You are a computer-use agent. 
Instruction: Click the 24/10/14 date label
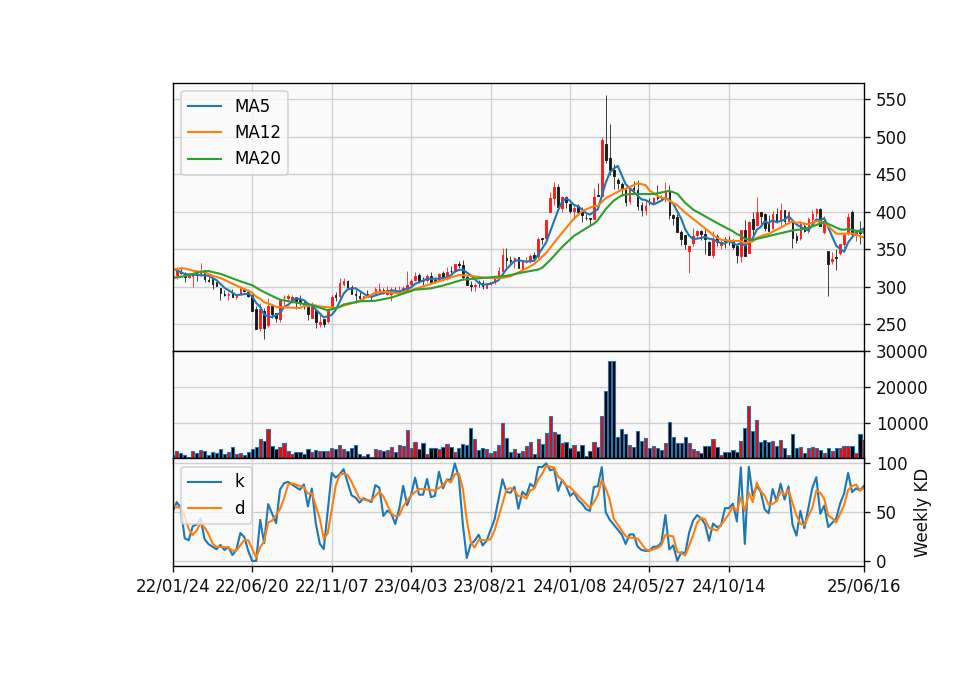[x=729, y=587]
